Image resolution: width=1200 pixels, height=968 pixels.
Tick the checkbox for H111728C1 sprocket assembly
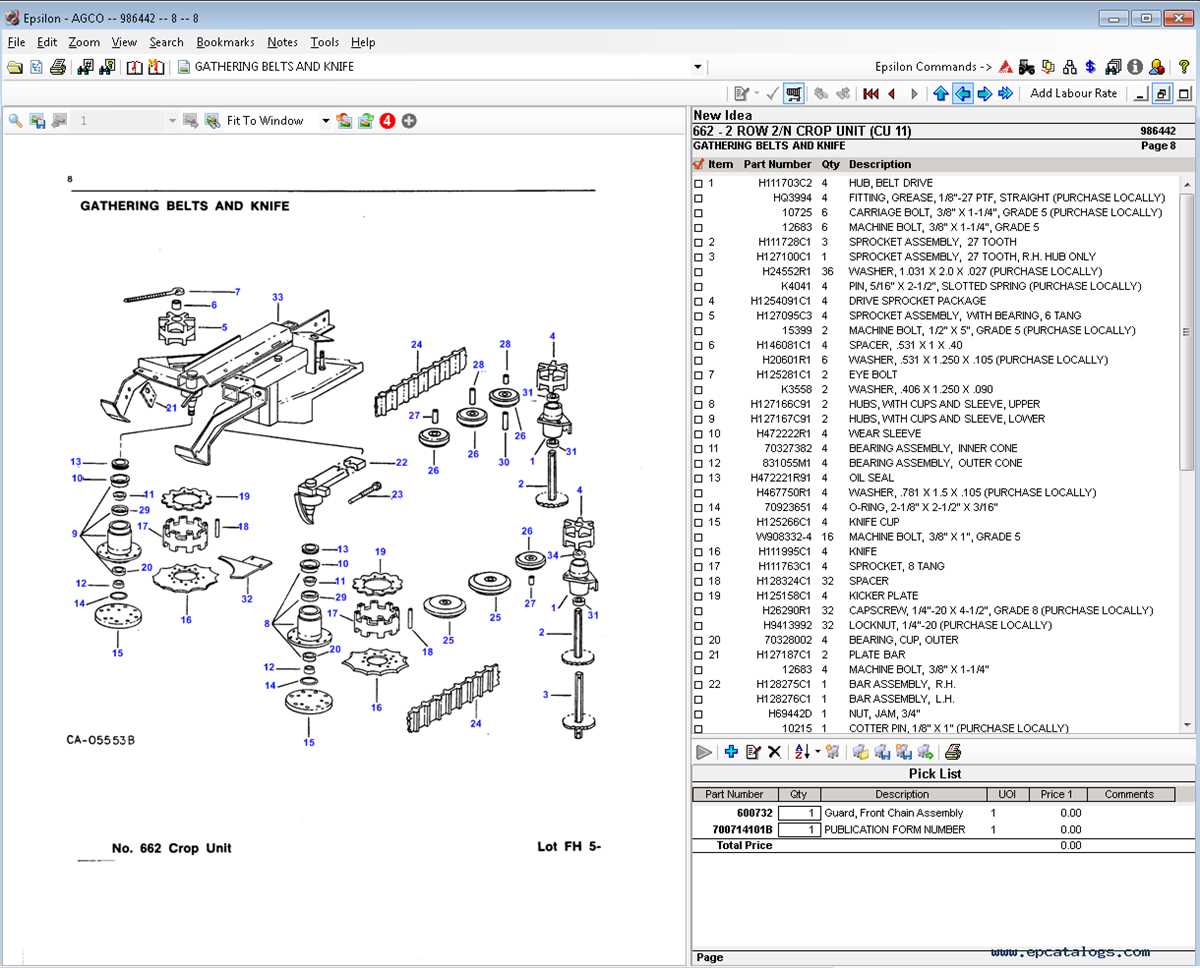tap(699, 242)
